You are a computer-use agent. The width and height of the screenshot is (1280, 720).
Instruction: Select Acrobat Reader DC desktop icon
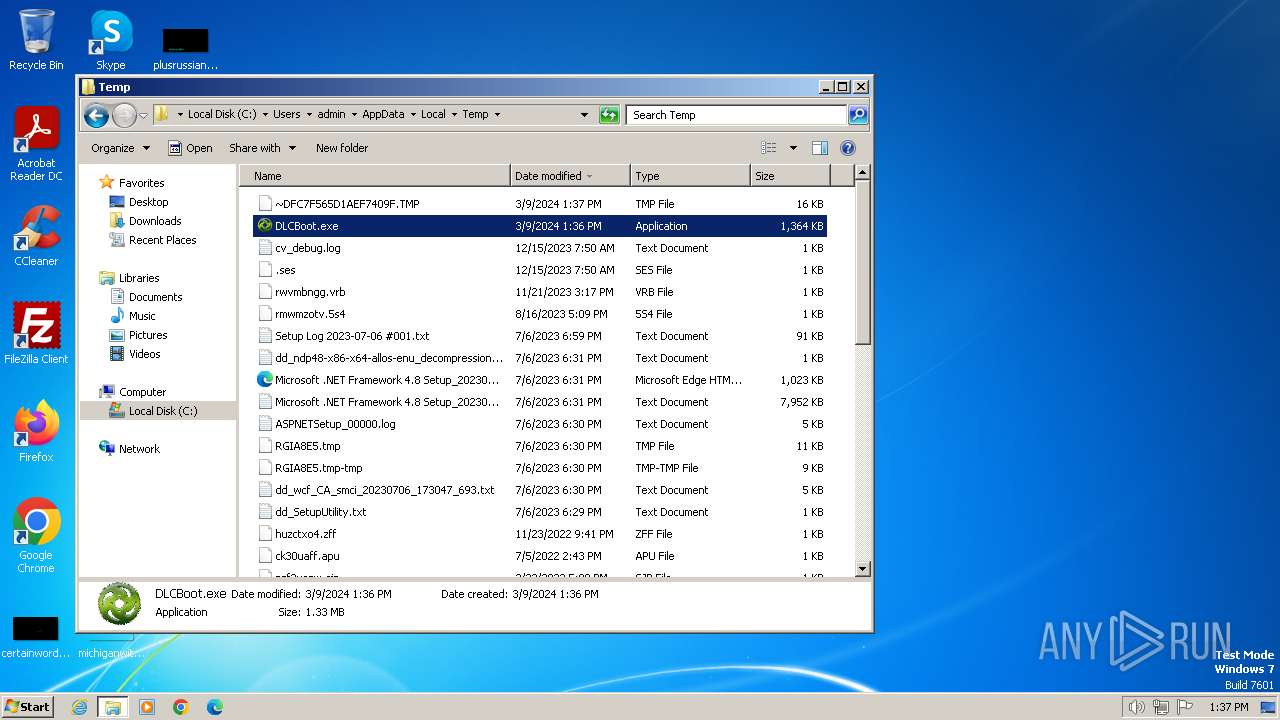coord(36,145)
